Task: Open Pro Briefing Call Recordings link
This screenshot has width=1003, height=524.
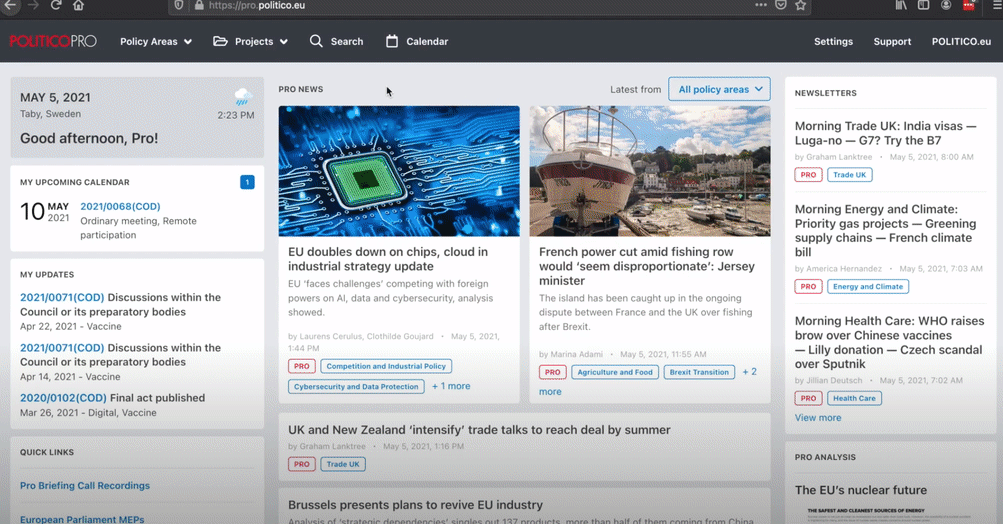Action: (84, 486)
